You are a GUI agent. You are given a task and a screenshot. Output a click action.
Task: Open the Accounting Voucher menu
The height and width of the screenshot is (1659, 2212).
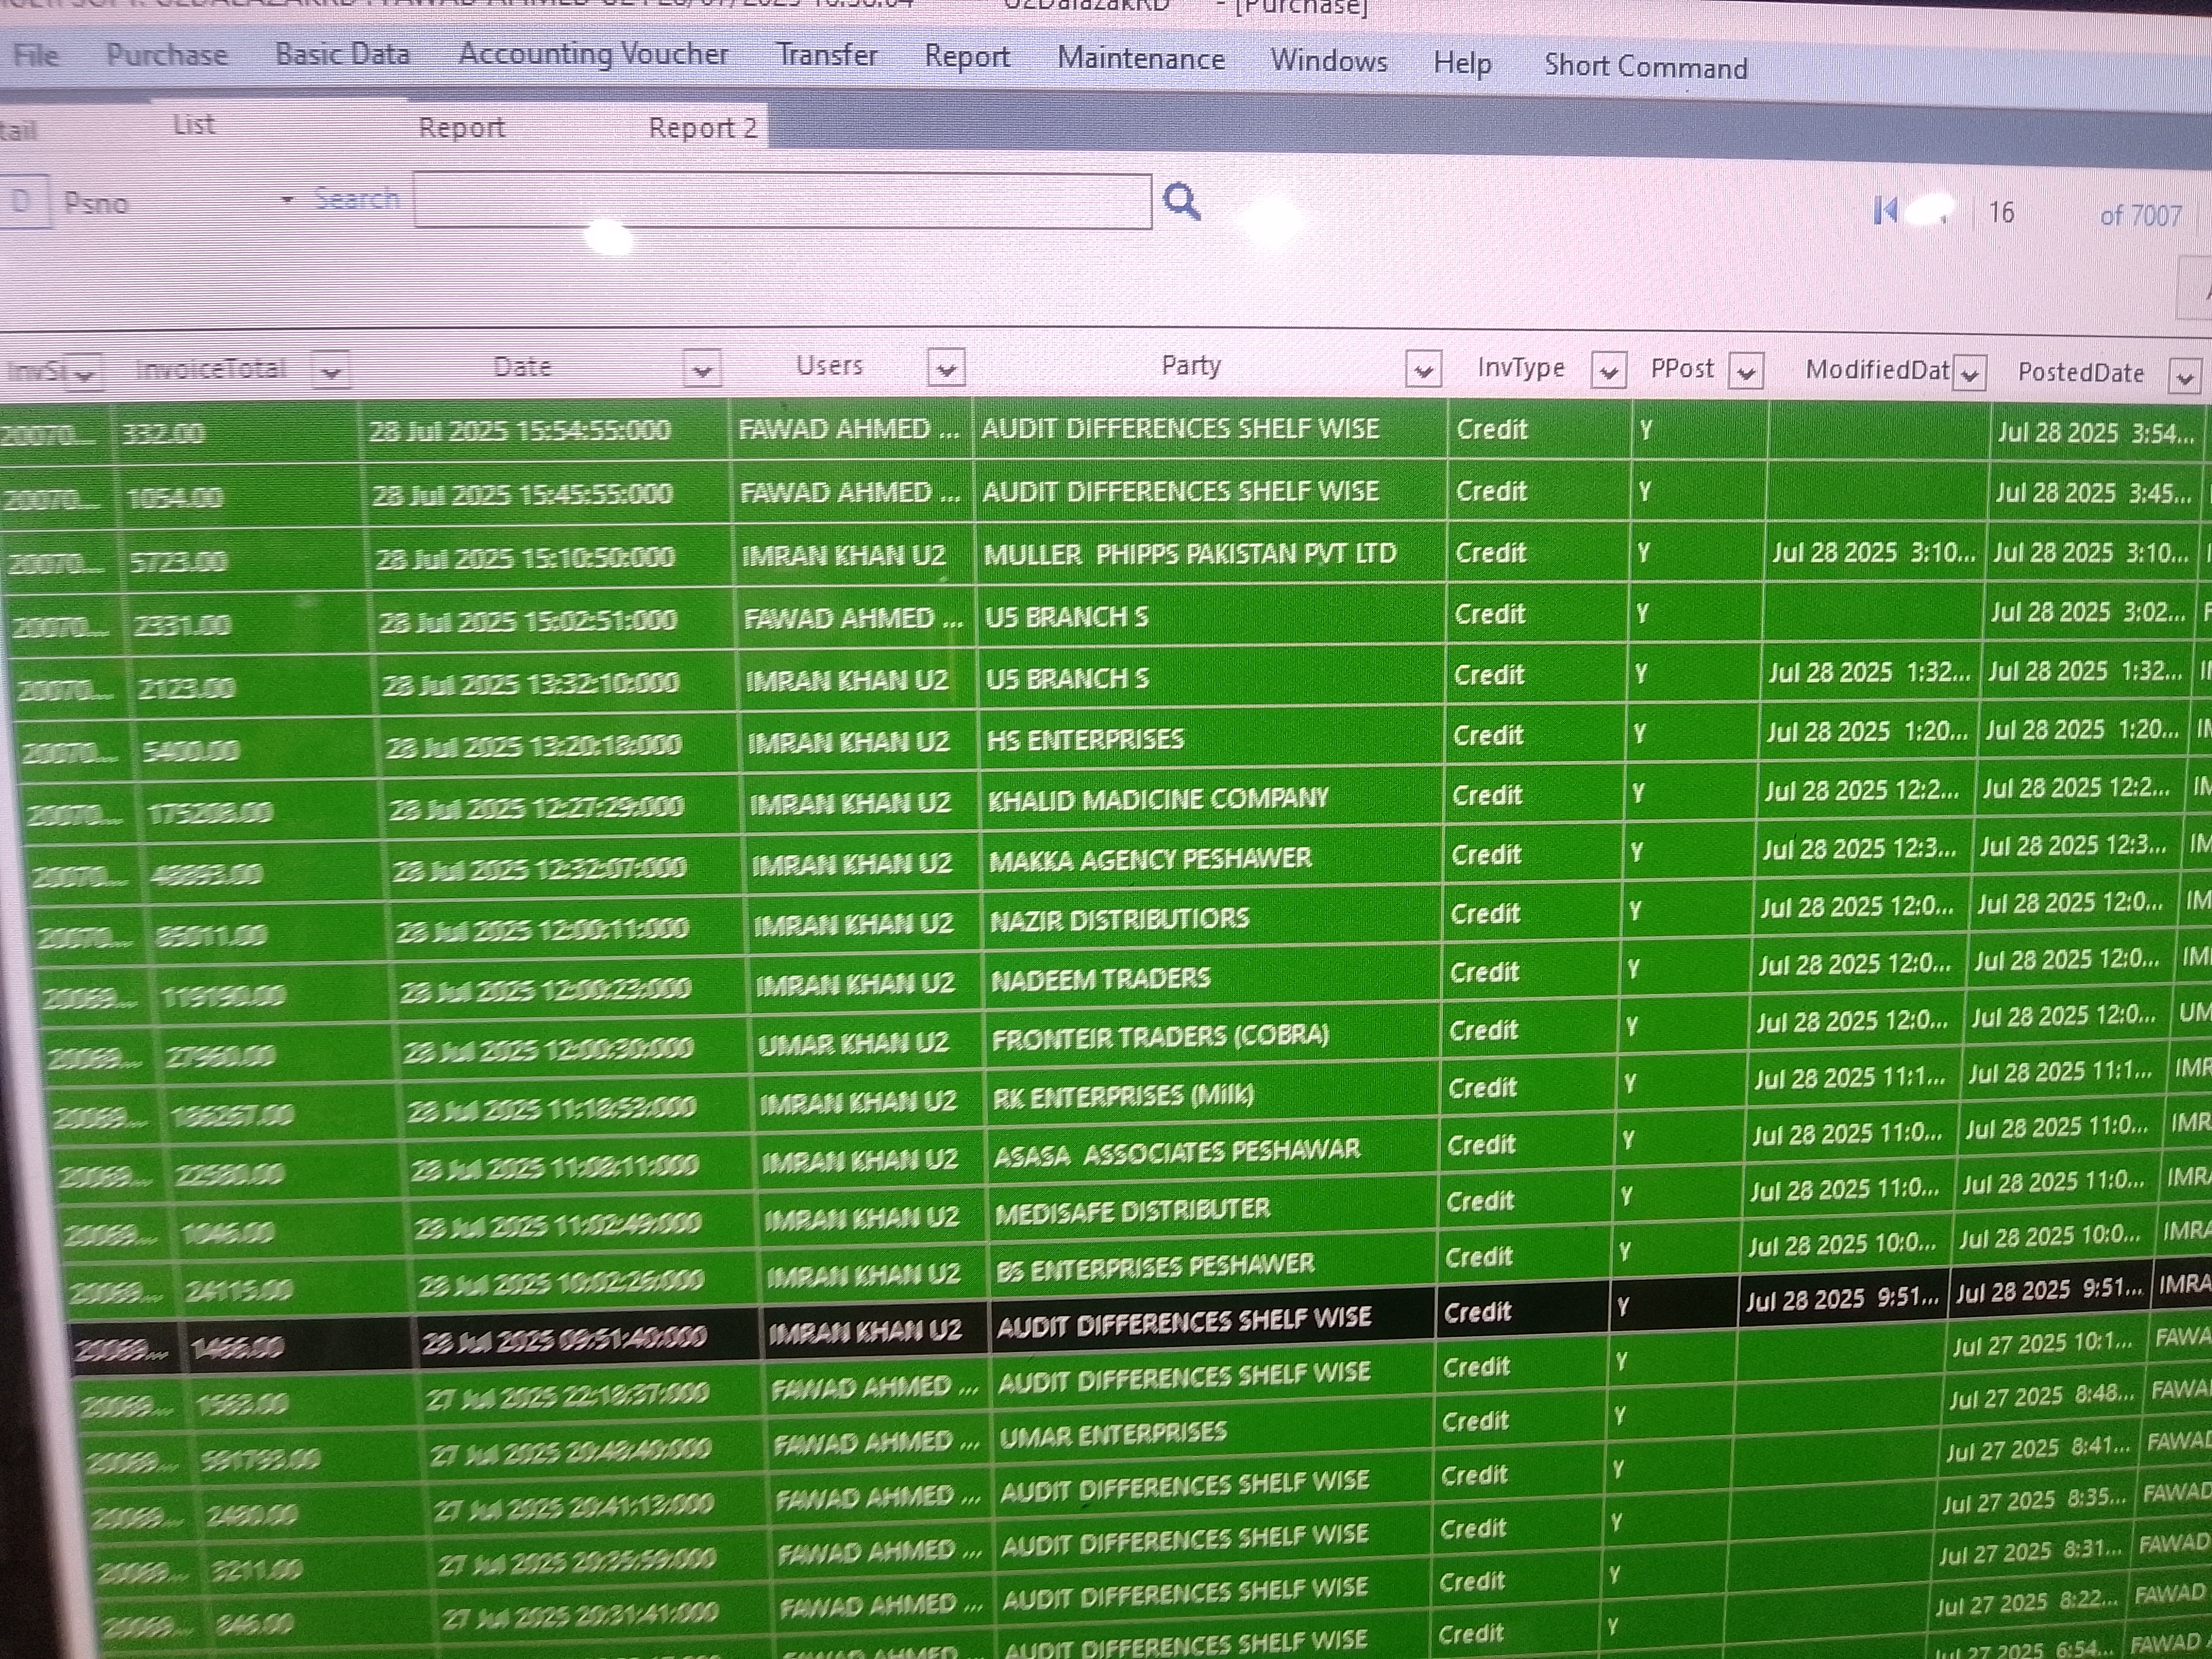click(593, 53)
